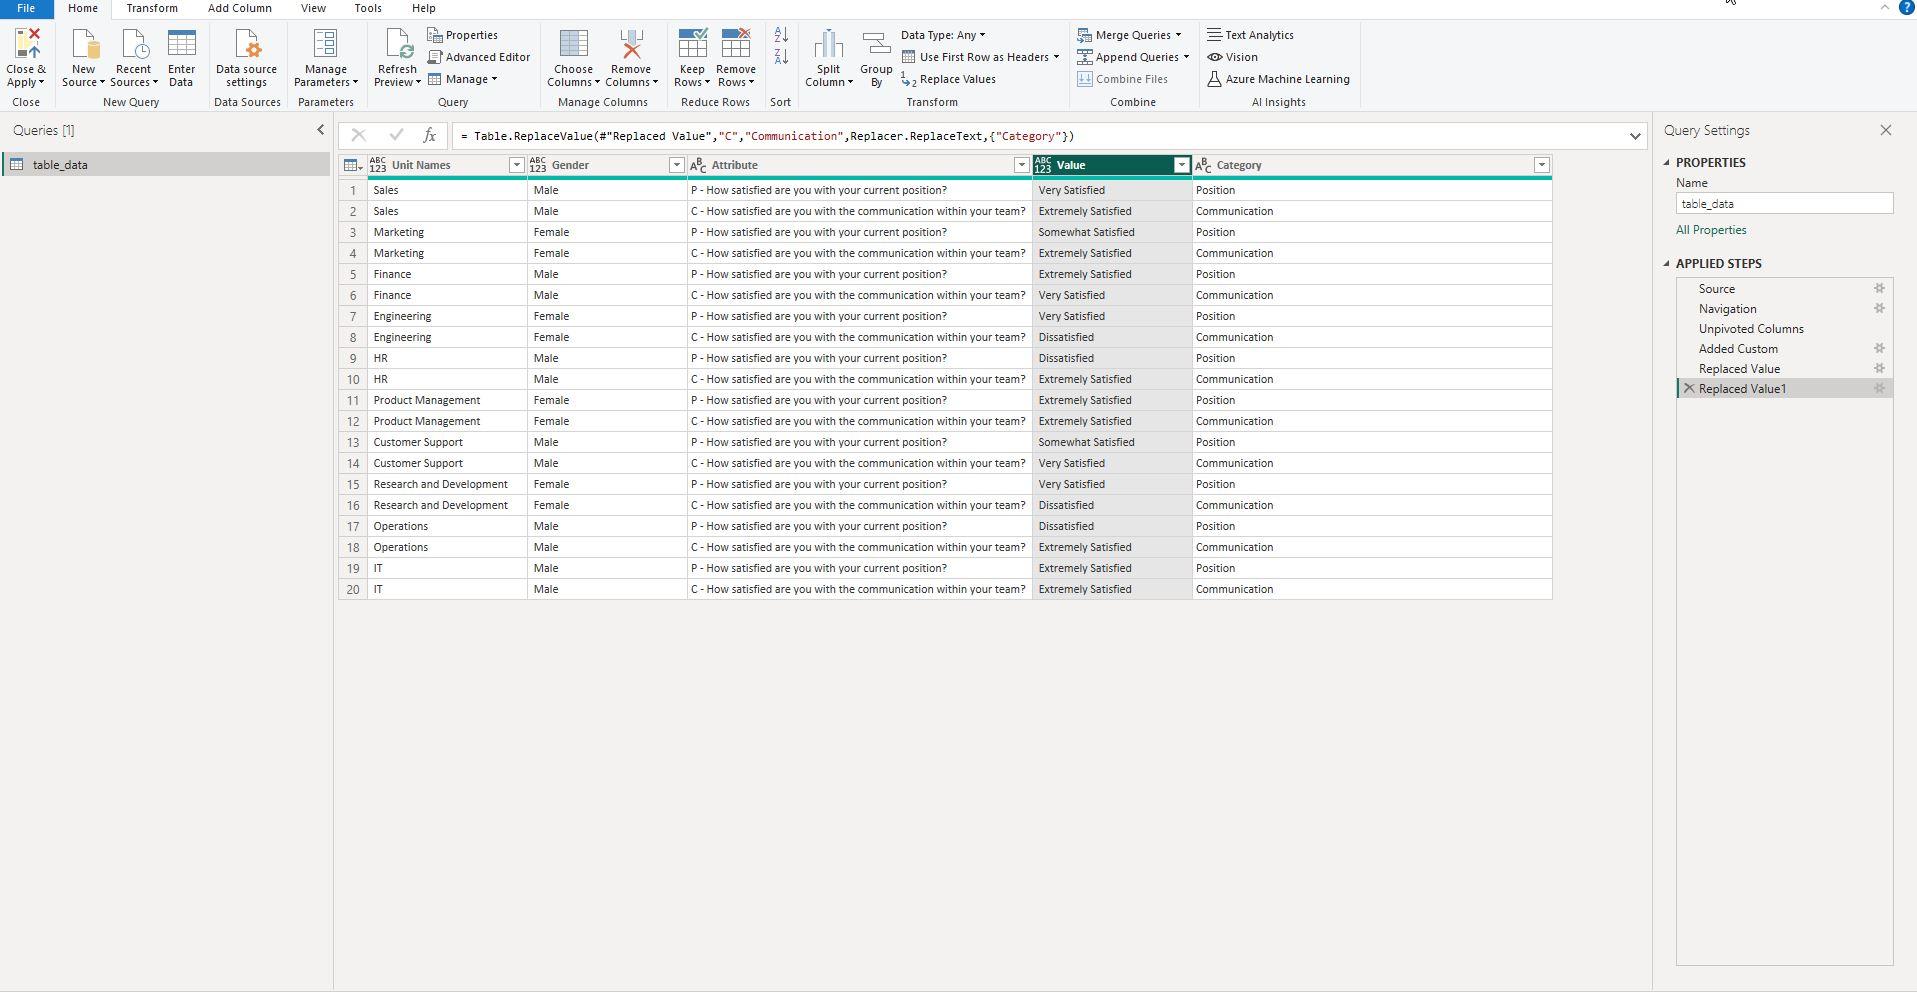Click the query Name input field

(x=1784, y=204)
